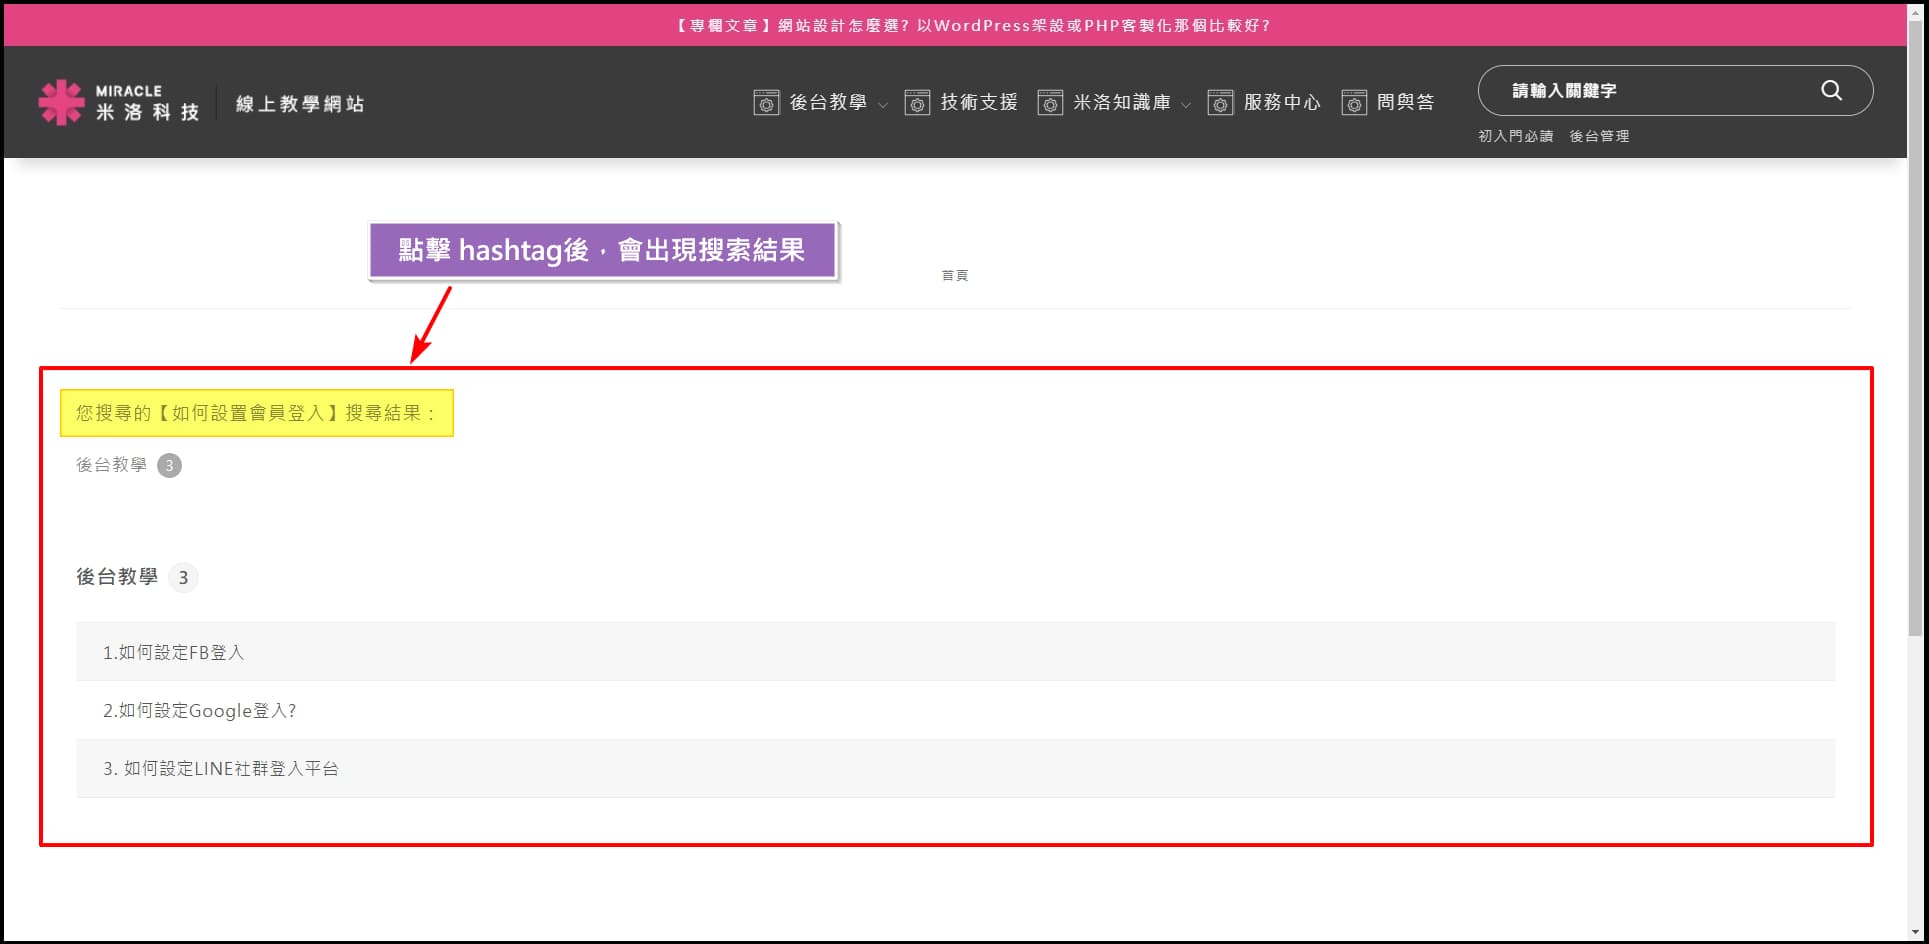Expand the 米洛知識庫 dropdown chevron
Viewport: 1929px width, 944px height.
pos(1186,105)
